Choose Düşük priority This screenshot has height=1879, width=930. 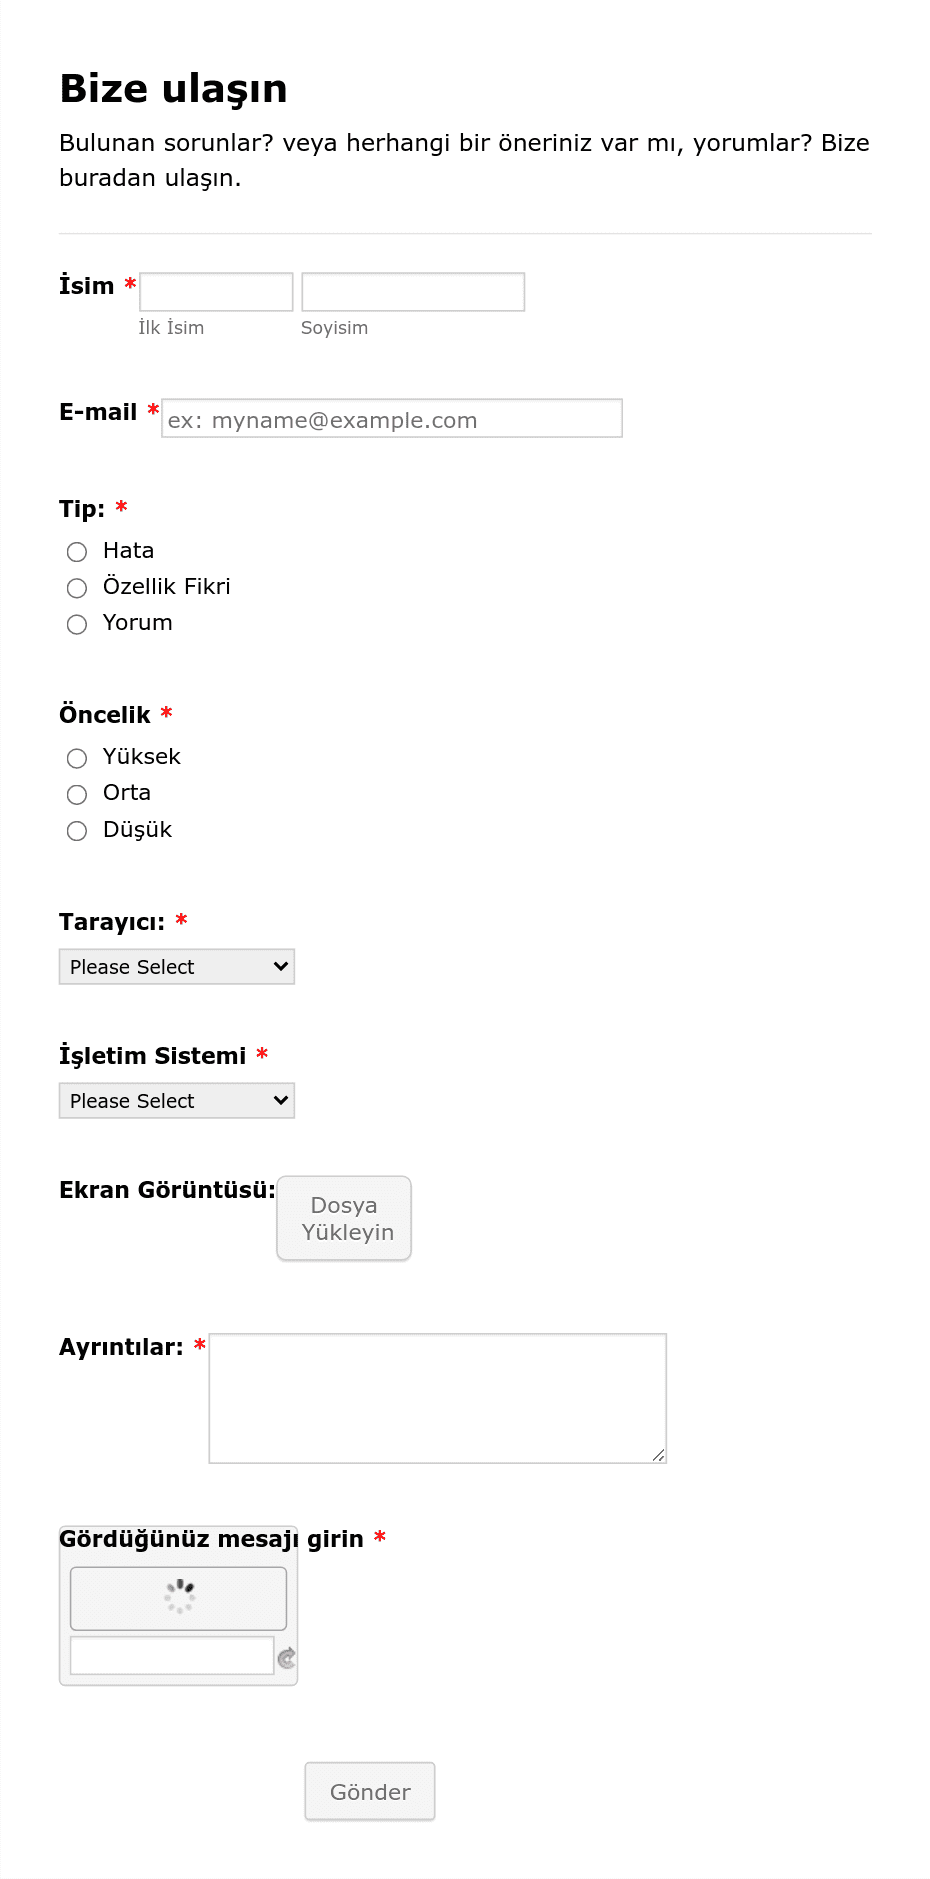coord(77,831)
